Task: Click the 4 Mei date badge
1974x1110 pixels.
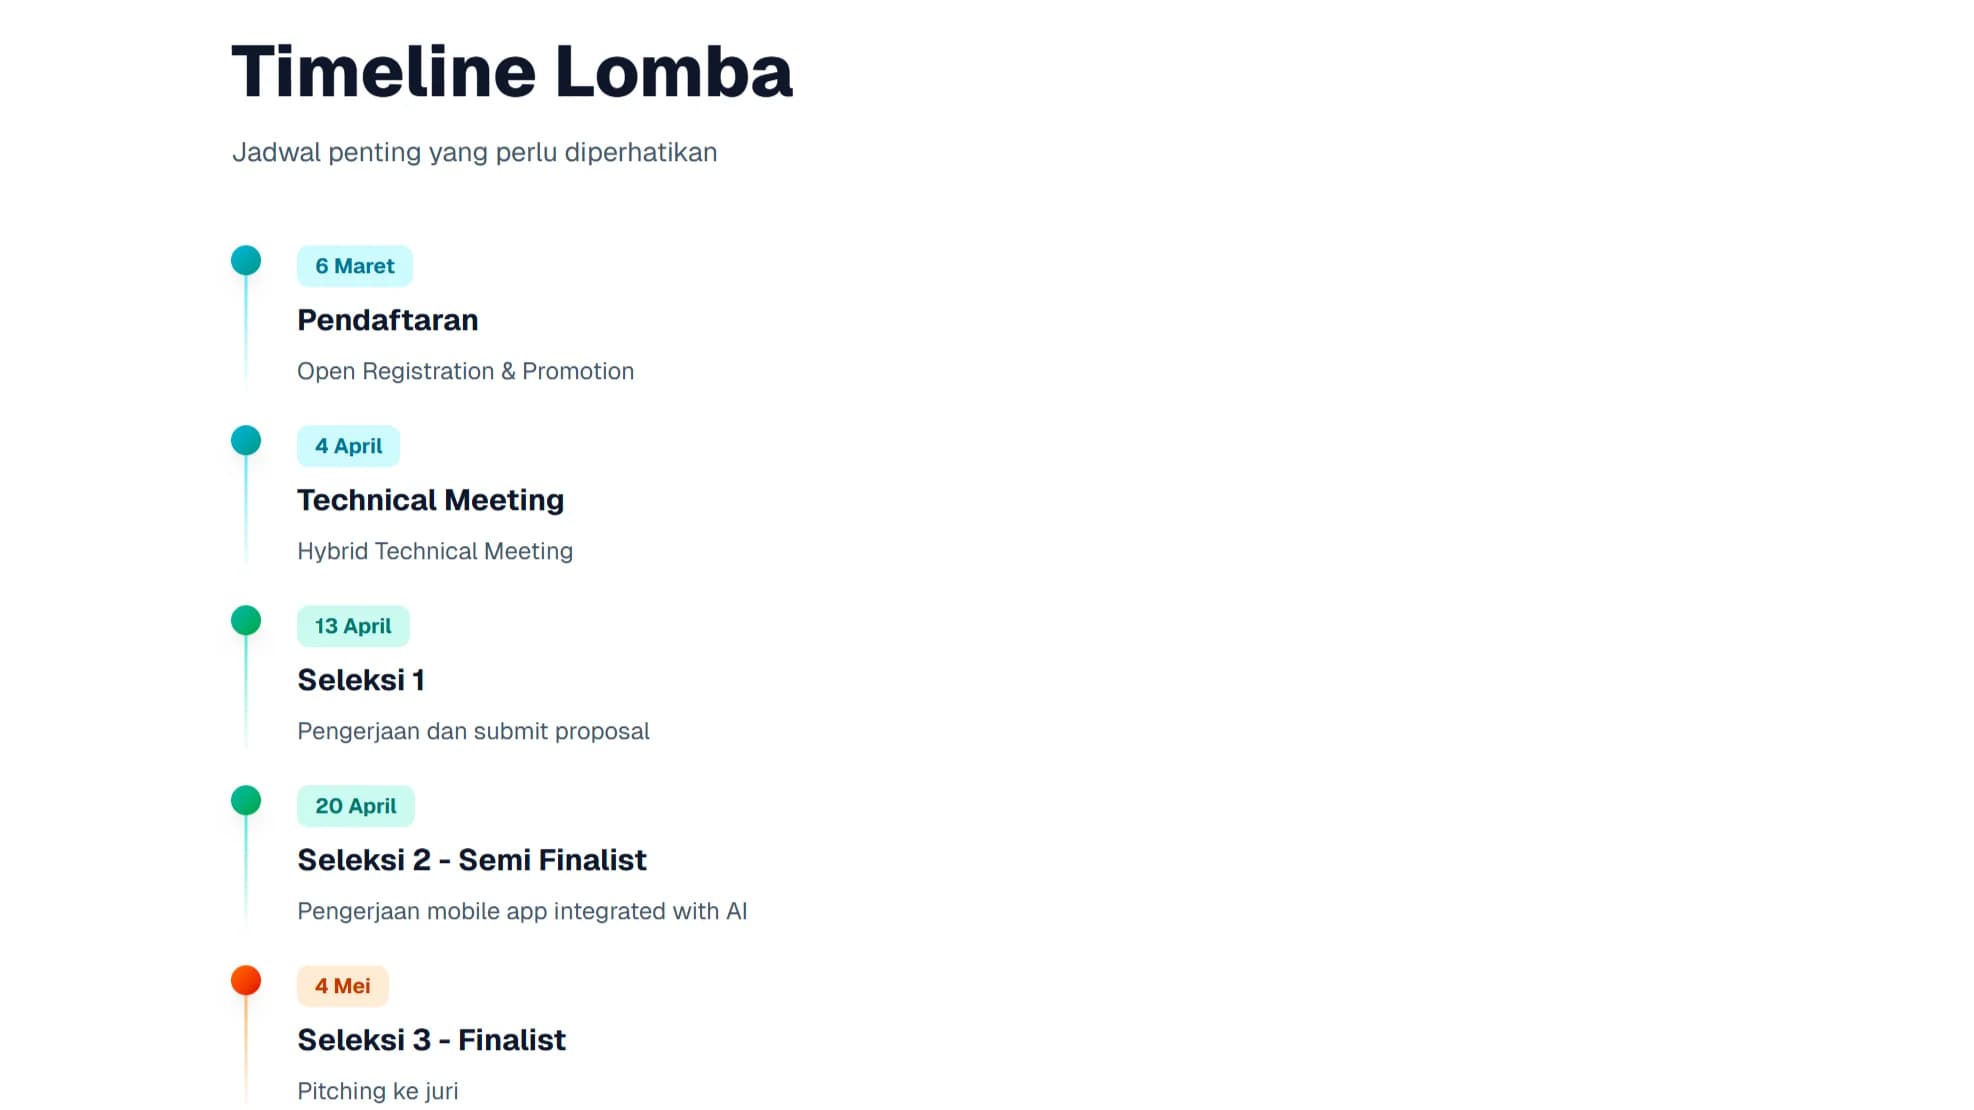Action: tap(342, 986)
